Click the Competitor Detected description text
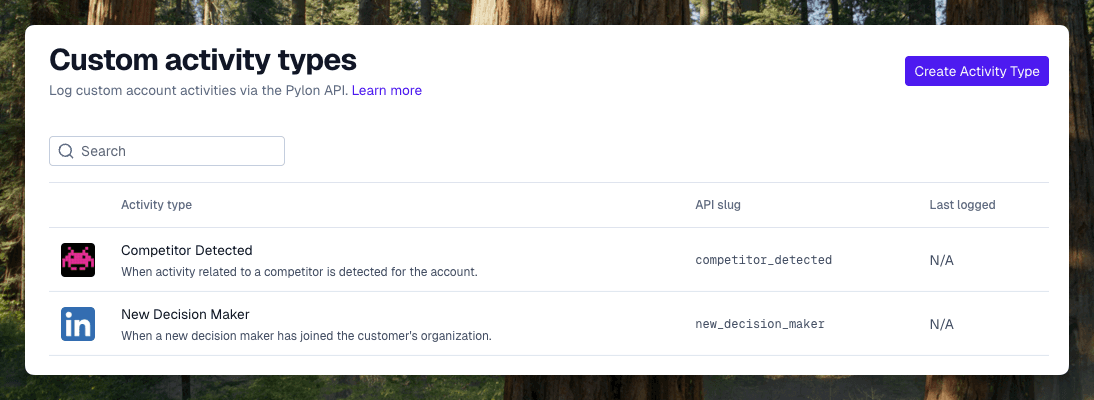 299,272
